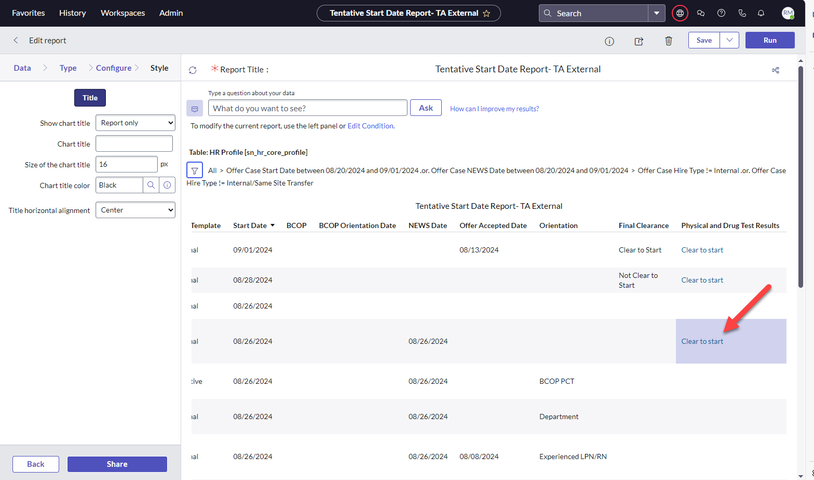Sort by Start Date column header
Viewport: 814px width, 480px height.
[250, 226]
